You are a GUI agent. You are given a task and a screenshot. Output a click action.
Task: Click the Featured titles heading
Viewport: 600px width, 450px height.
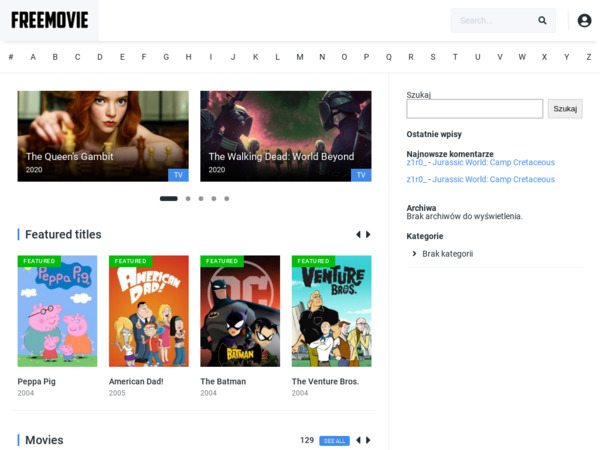click(63, 234)
